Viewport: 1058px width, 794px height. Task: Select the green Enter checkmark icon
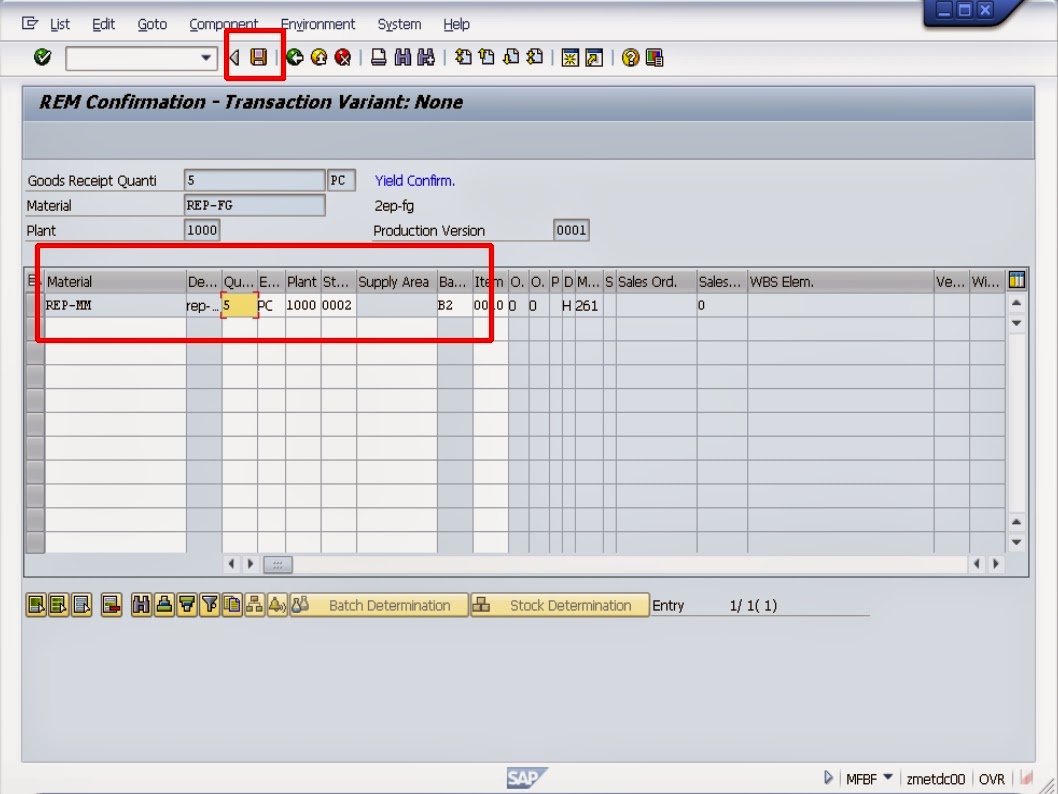41,57
